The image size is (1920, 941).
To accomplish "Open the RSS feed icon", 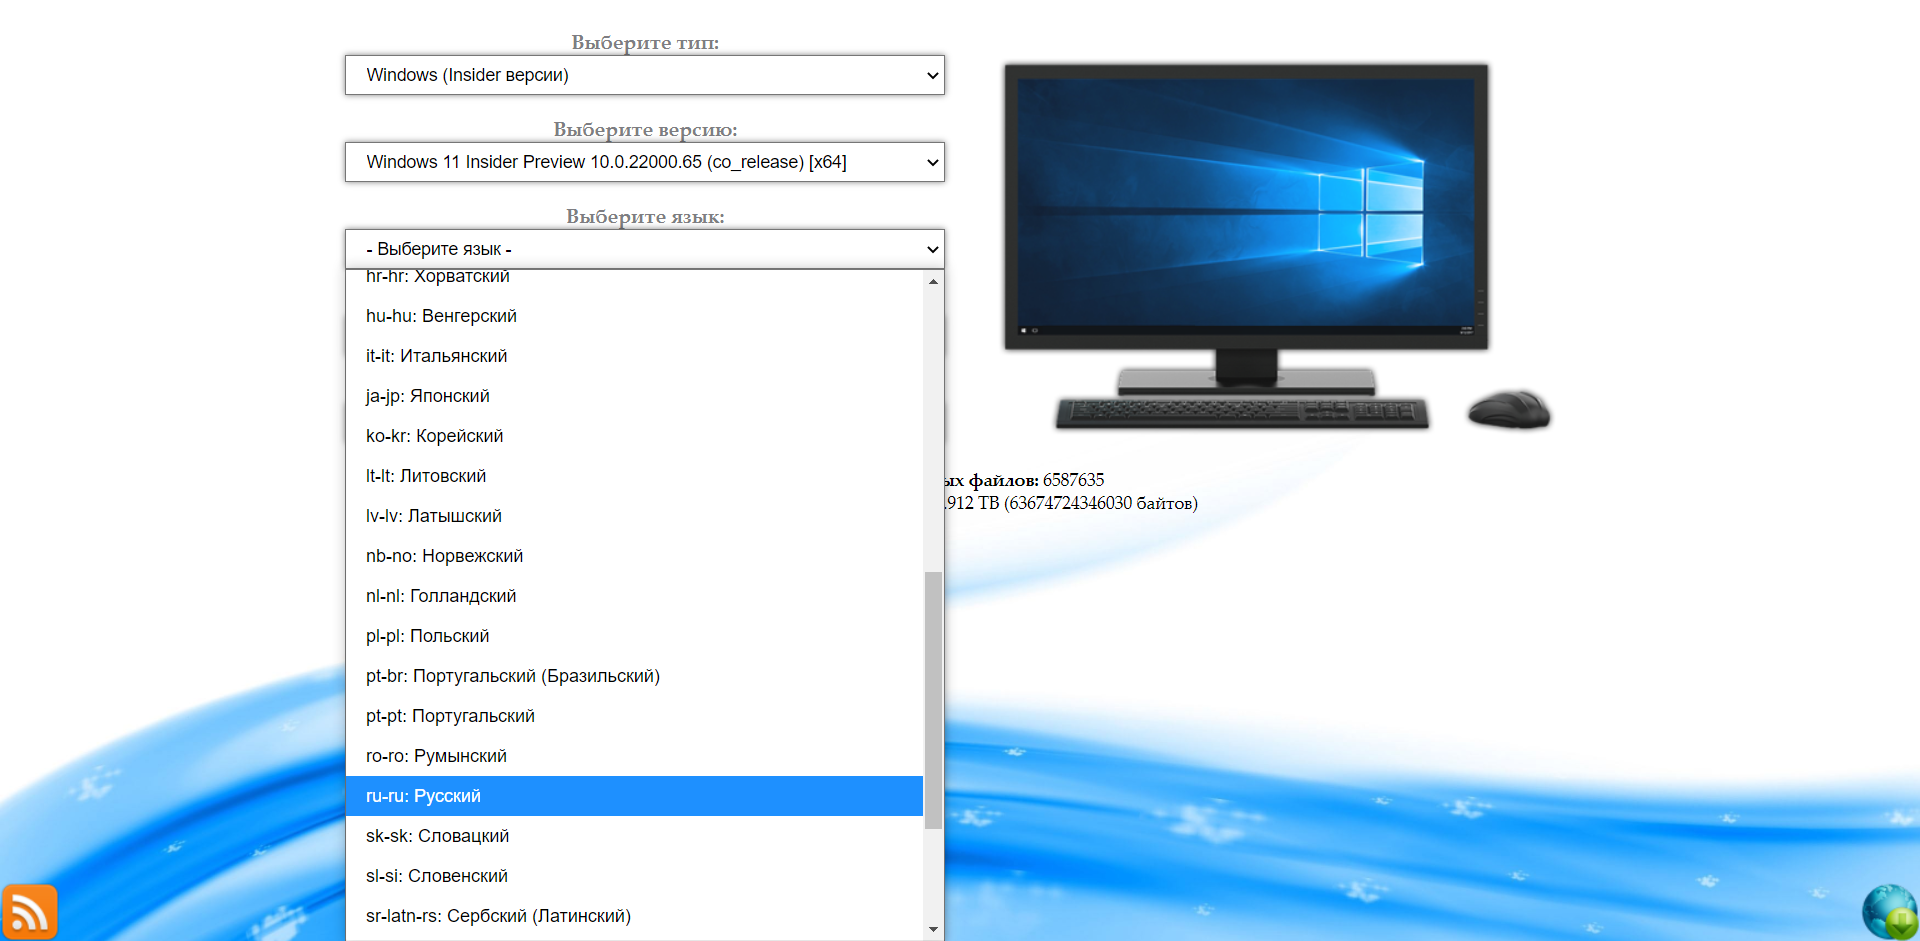I will (29, 911).
